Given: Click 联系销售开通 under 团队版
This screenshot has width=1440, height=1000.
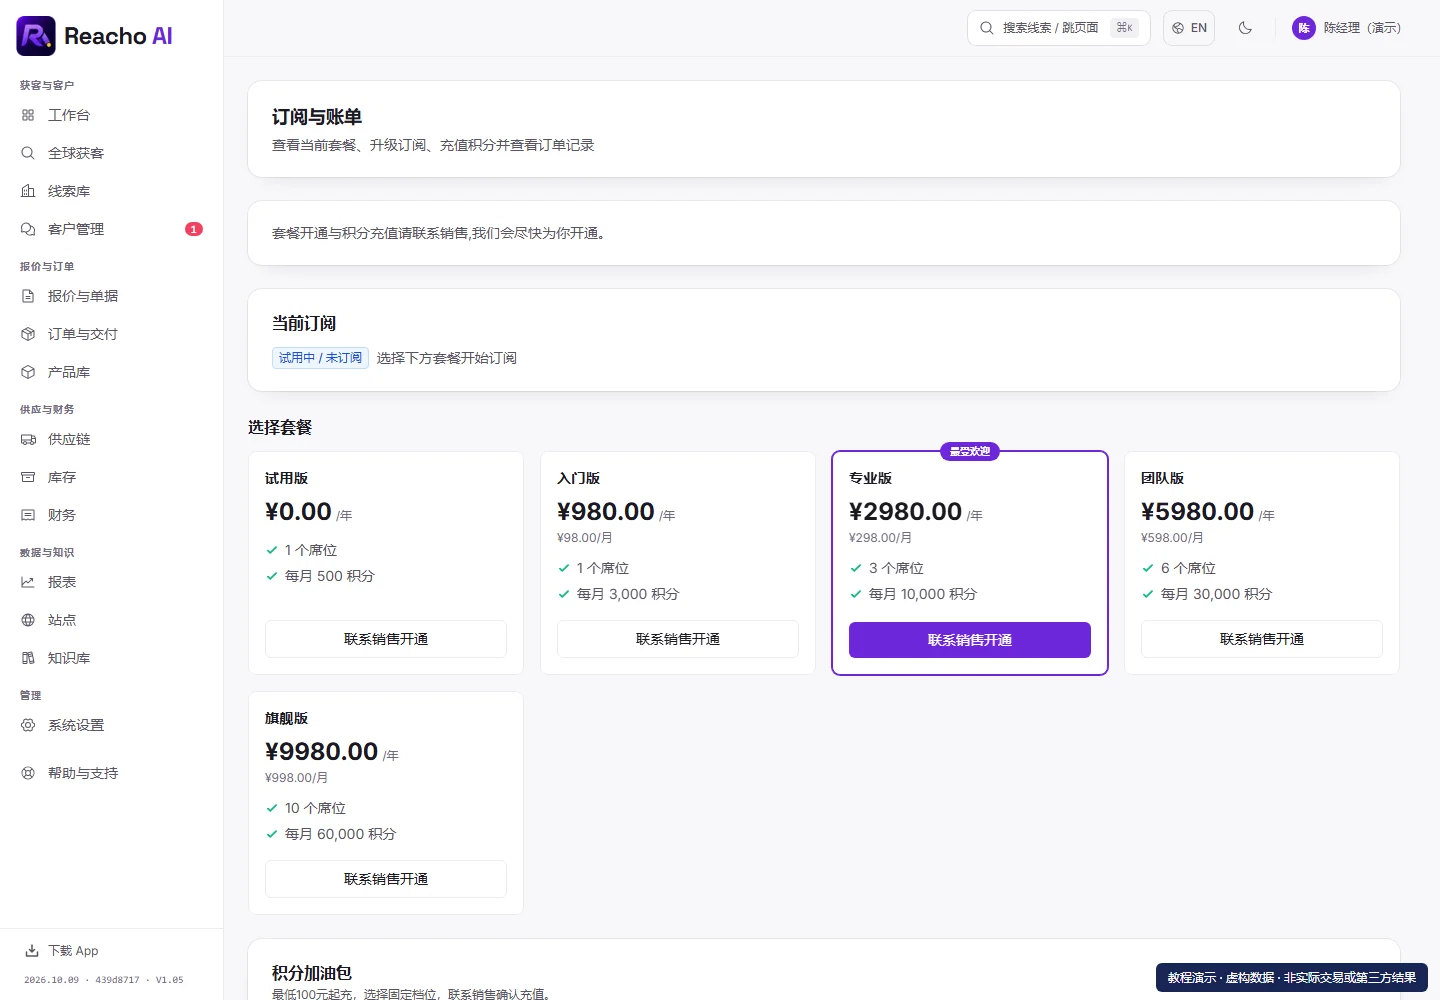Looking at the screenshot, I should pos(1262,639).
